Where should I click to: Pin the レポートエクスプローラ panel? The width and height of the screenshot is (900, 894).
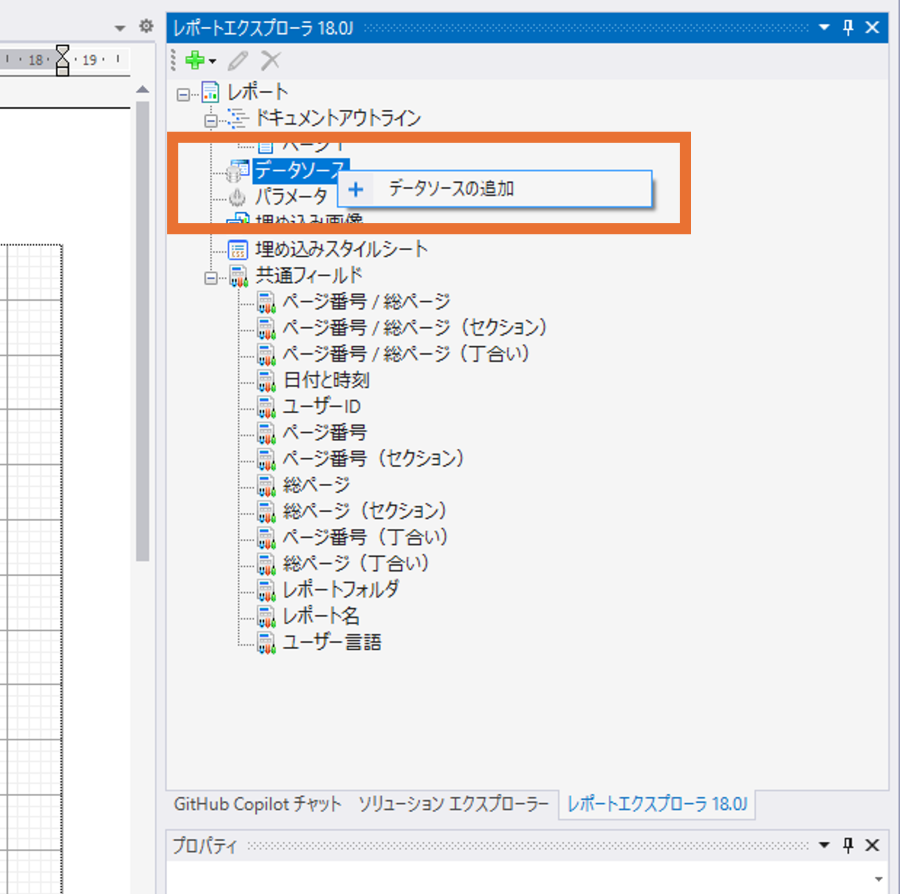tap(847, 27)
